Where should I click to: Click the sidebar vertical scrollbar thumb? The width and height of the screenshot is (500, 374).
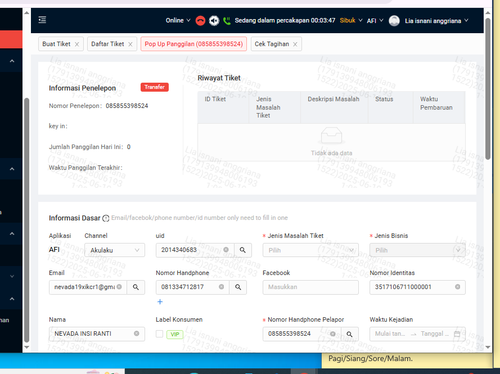tap(27, 220)
